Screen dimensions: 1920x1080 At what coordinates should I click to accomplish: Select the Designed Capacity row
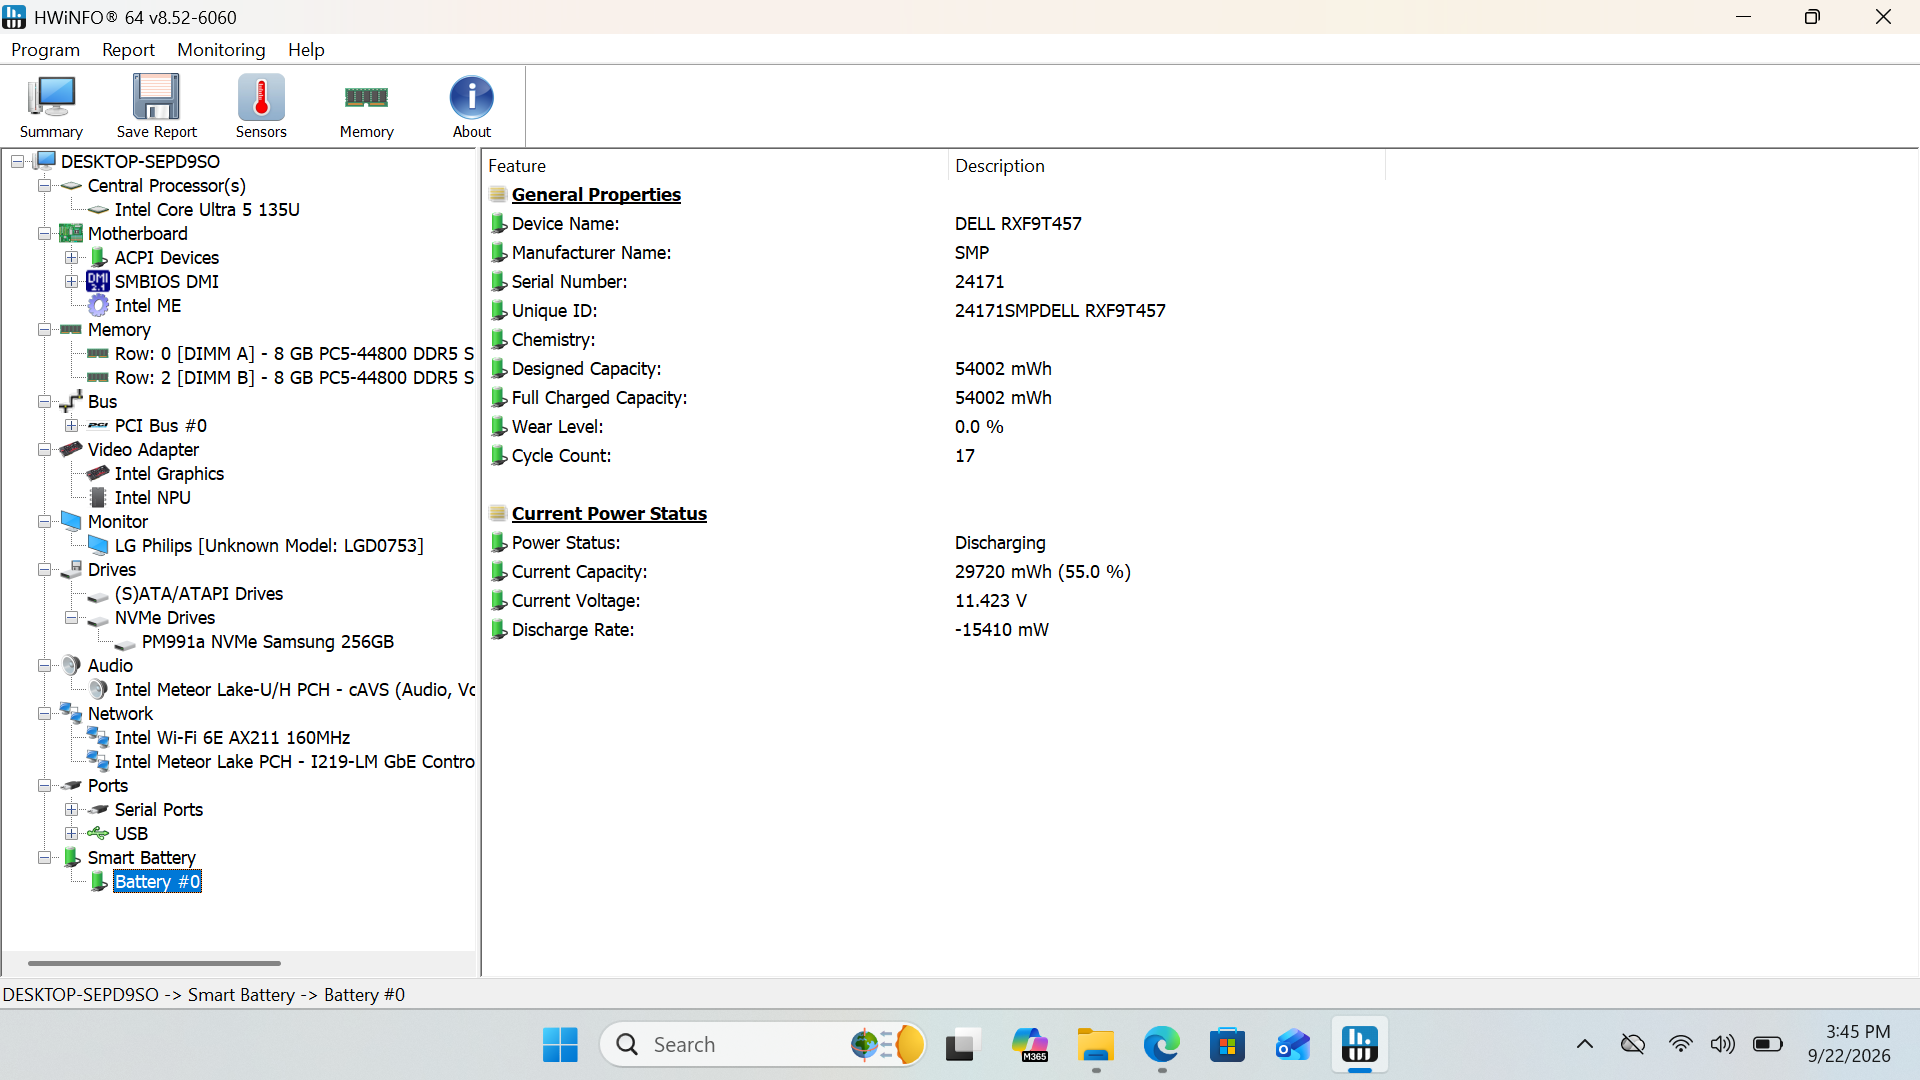(1199, 368)
